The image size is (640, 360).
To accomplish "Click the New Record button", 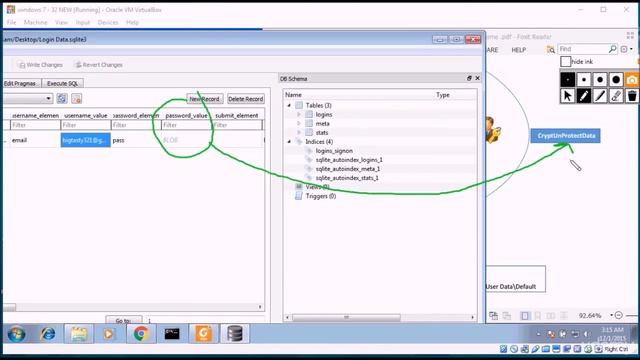I will [x=204, y=99].
